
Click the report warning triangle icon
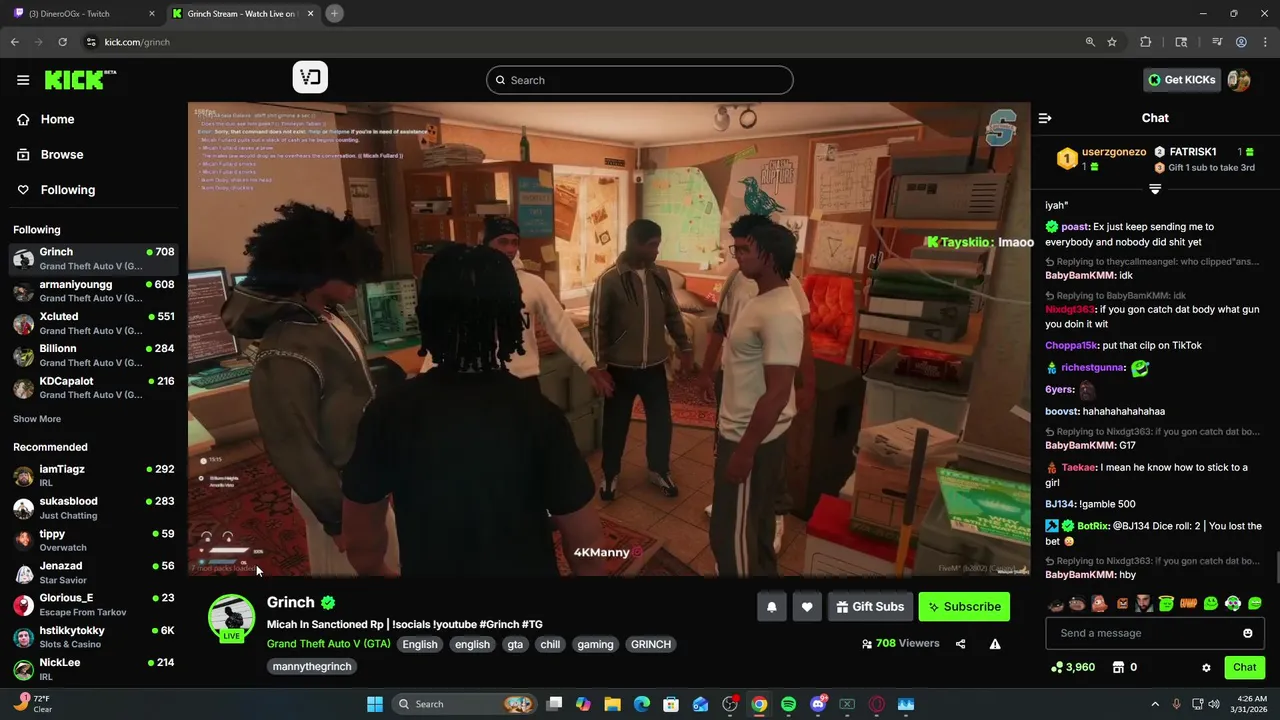coord(995,644)
